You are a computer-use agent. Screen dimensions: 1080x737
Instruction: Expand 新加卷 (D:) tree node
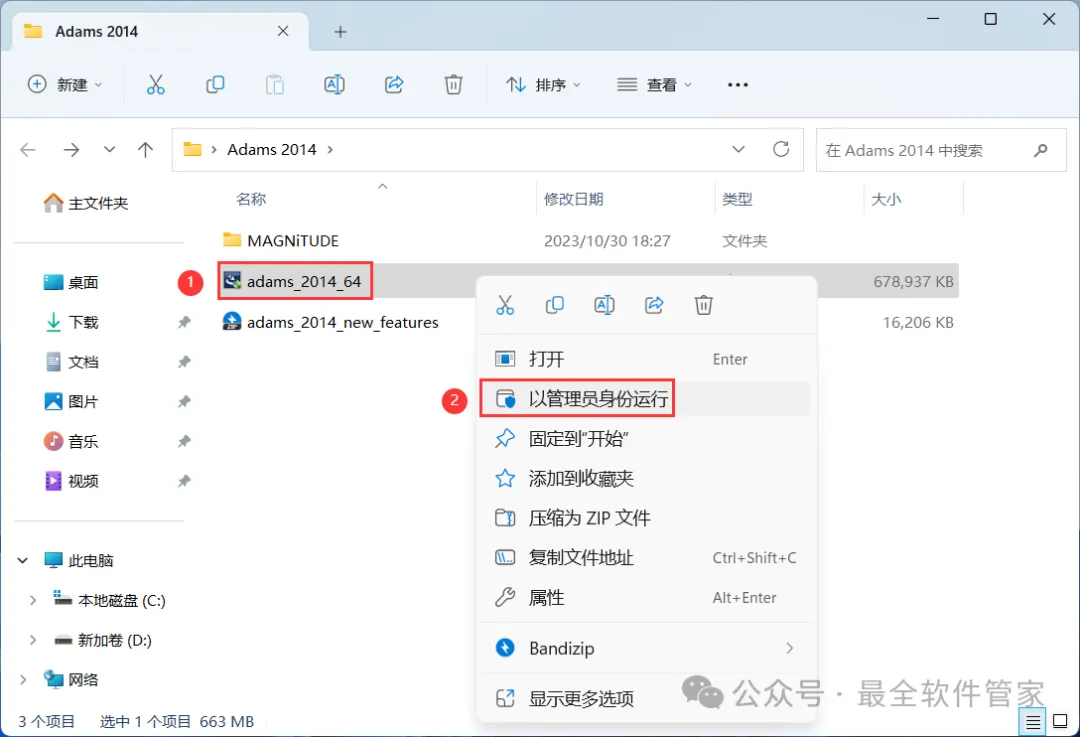[32, 641]
